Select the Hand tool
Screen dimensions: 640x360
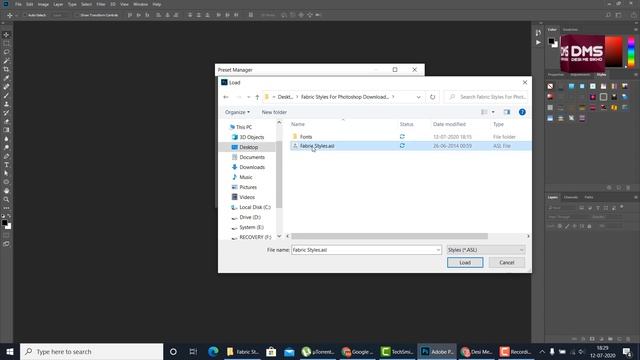(6, 191)
